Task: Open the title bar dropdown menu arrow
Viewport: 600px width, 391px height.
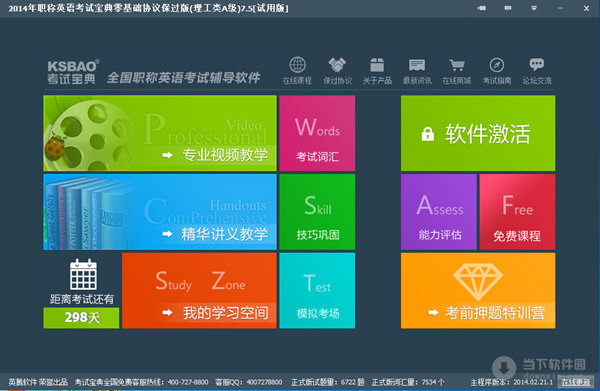Action: [x=534, y=8]
